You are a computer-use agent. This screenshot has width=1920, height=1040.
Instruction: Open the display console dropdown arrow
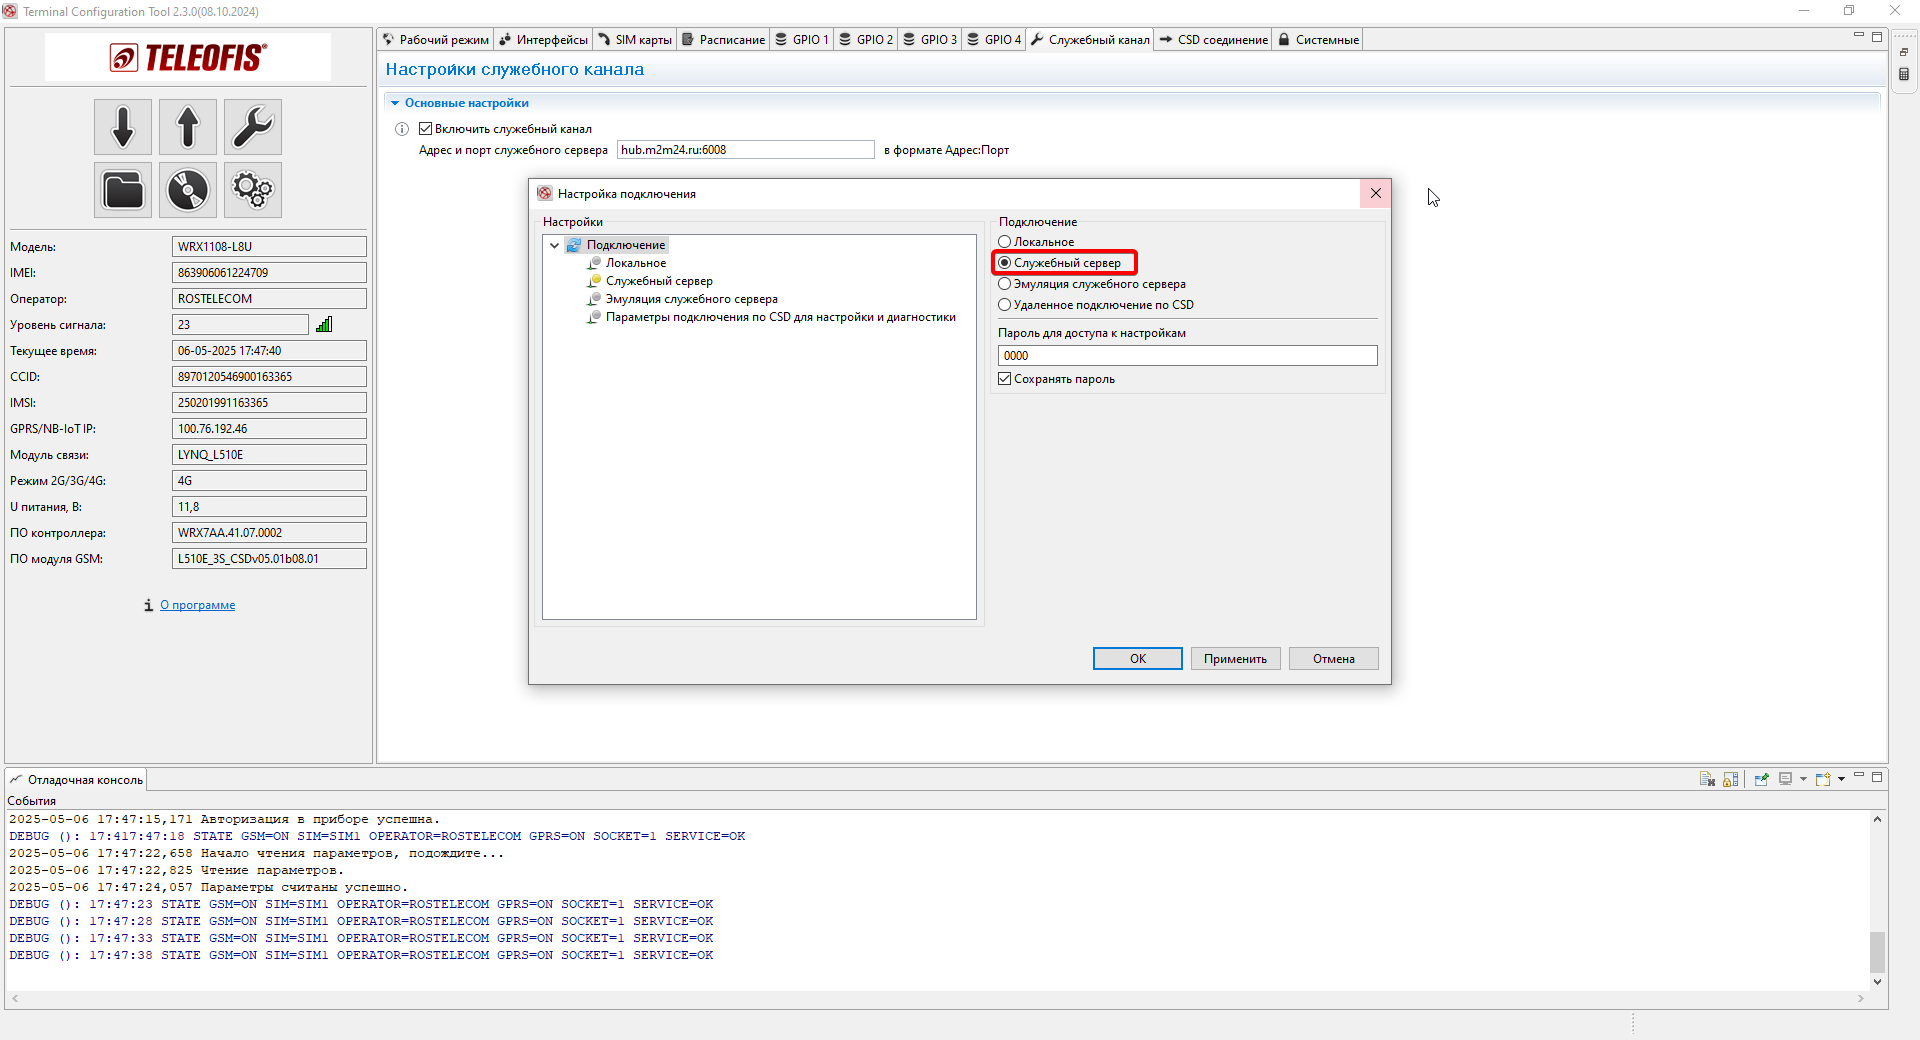1803,779
